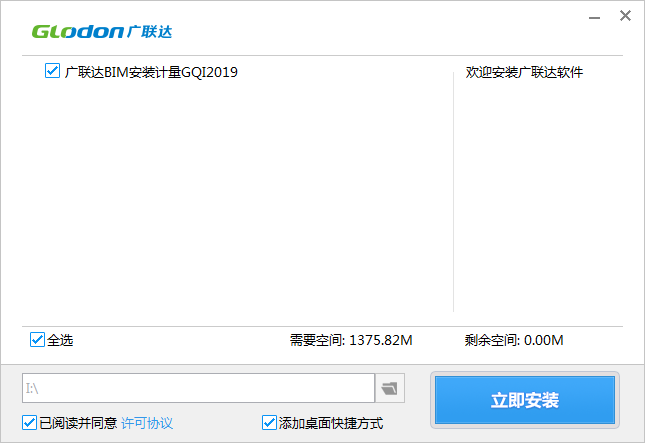This screenshot has width=645, height=443.
Task: Click the 需要空间: 1375.82M text
Action: pyautogui.click(x=351, y=340)
